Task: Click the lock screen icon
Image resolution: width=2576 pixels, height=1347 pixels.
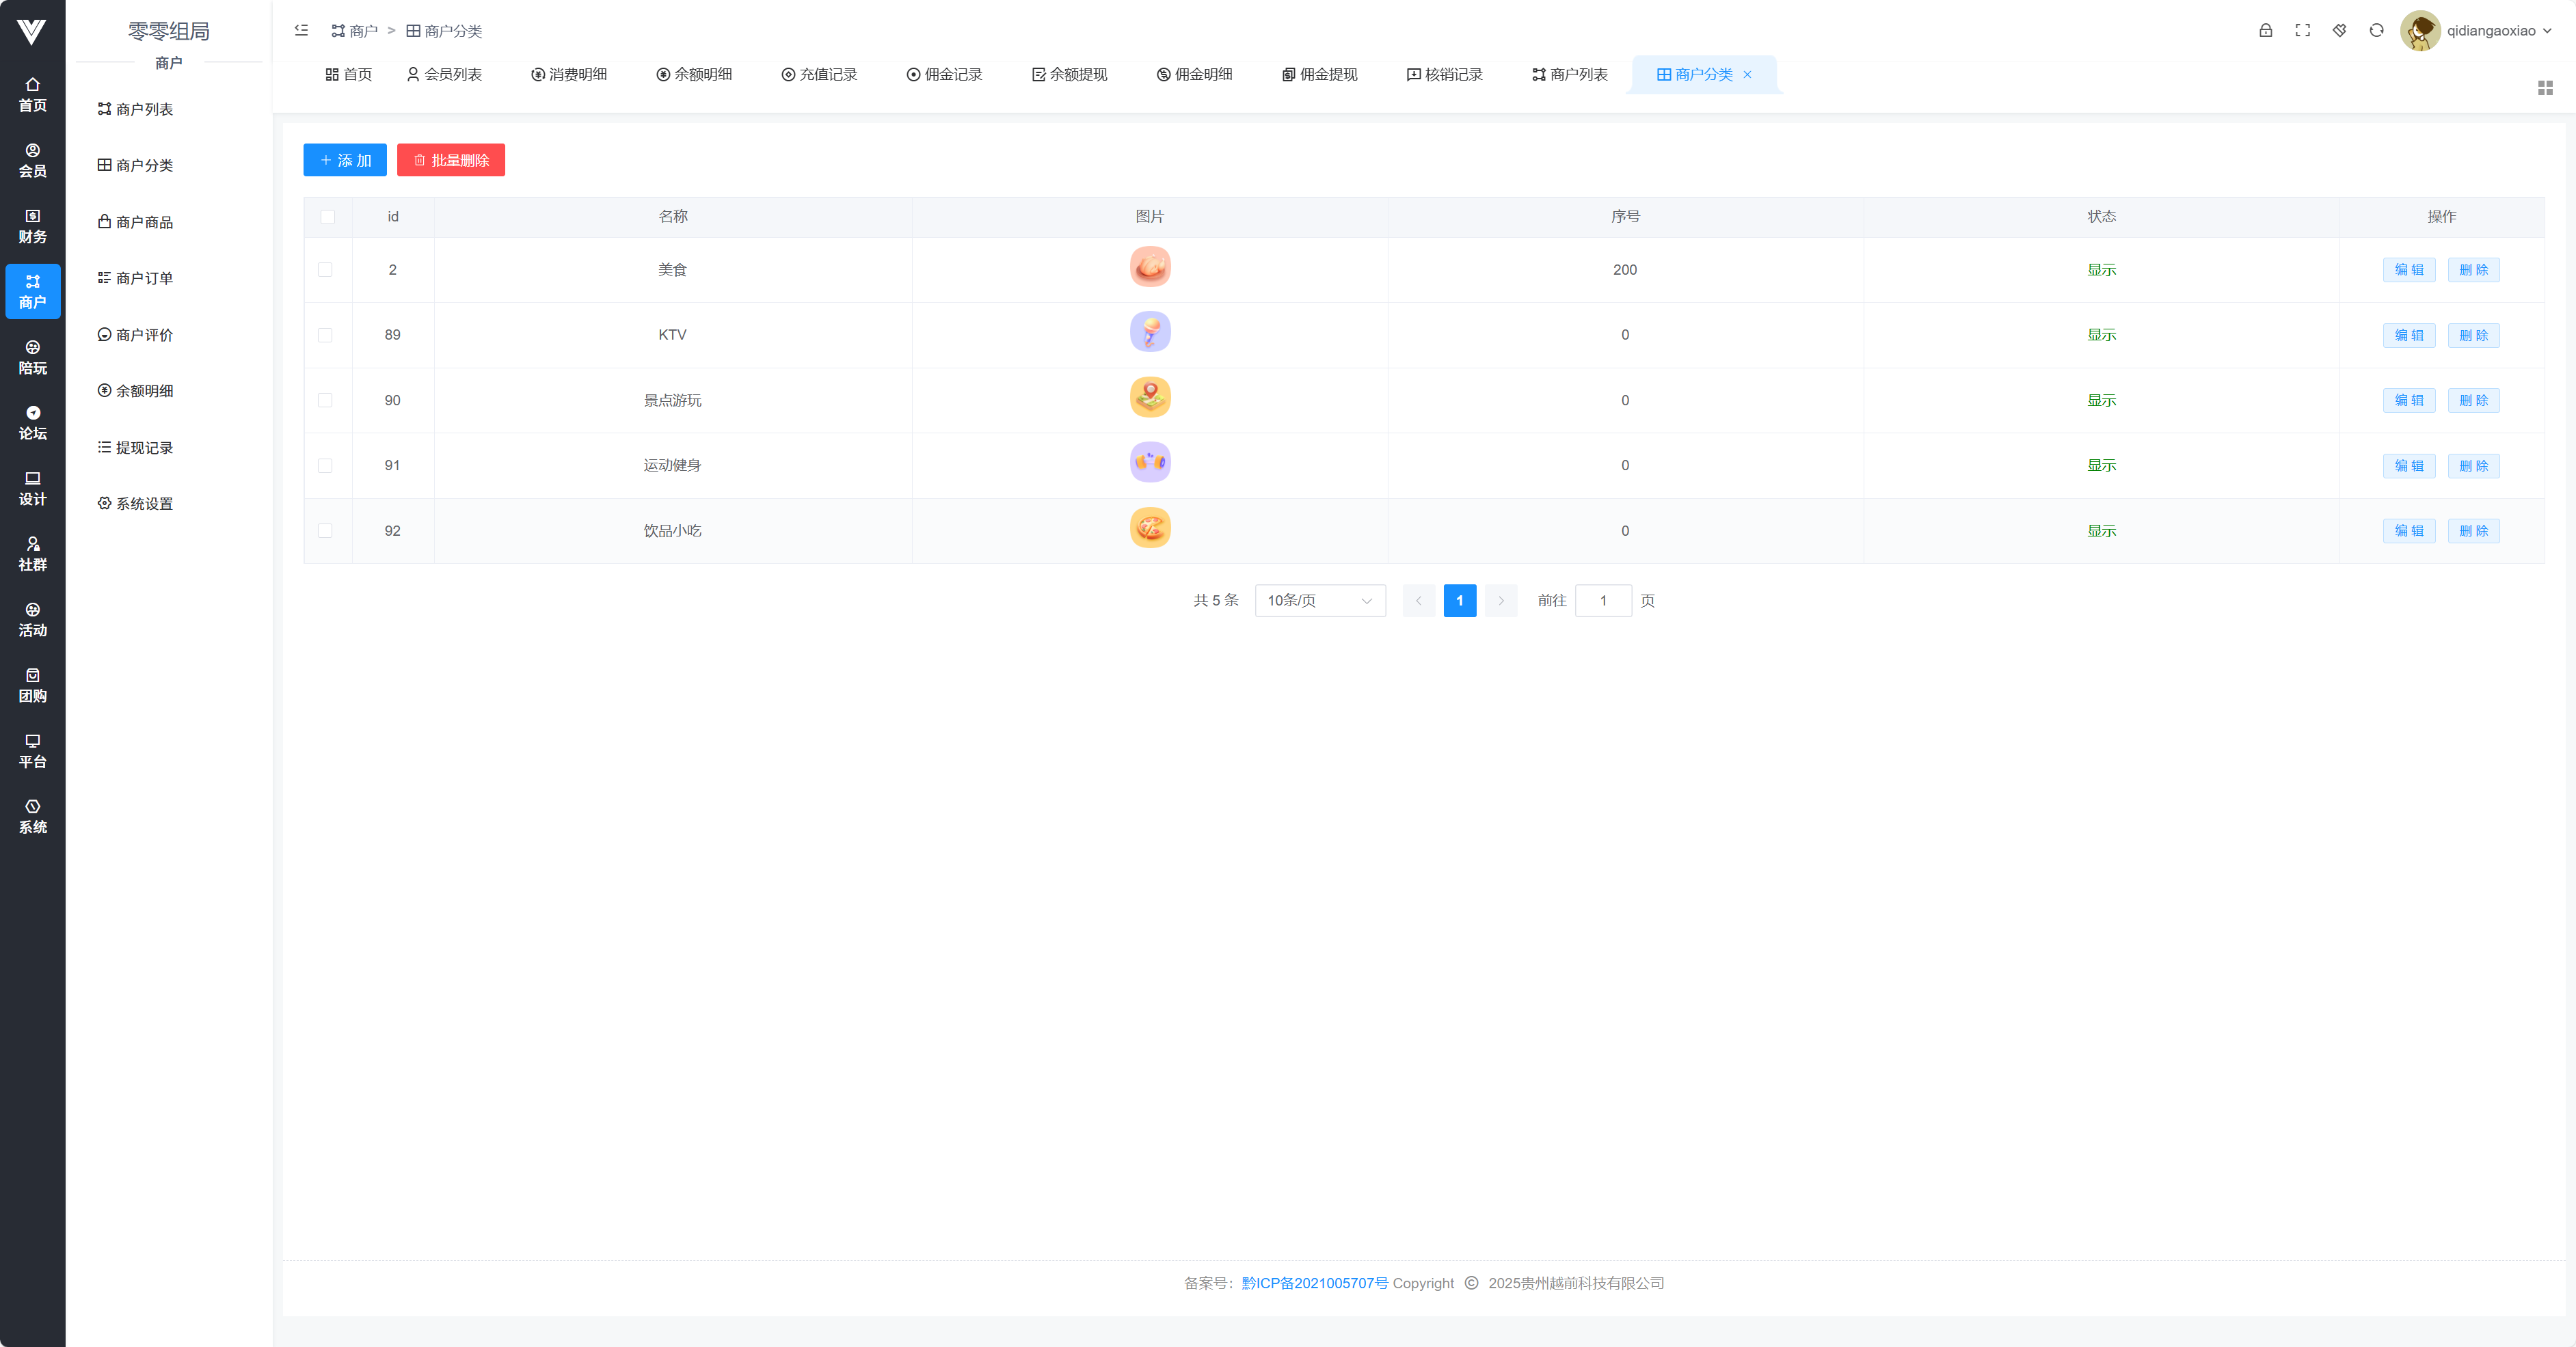Action: point(2265,31)
